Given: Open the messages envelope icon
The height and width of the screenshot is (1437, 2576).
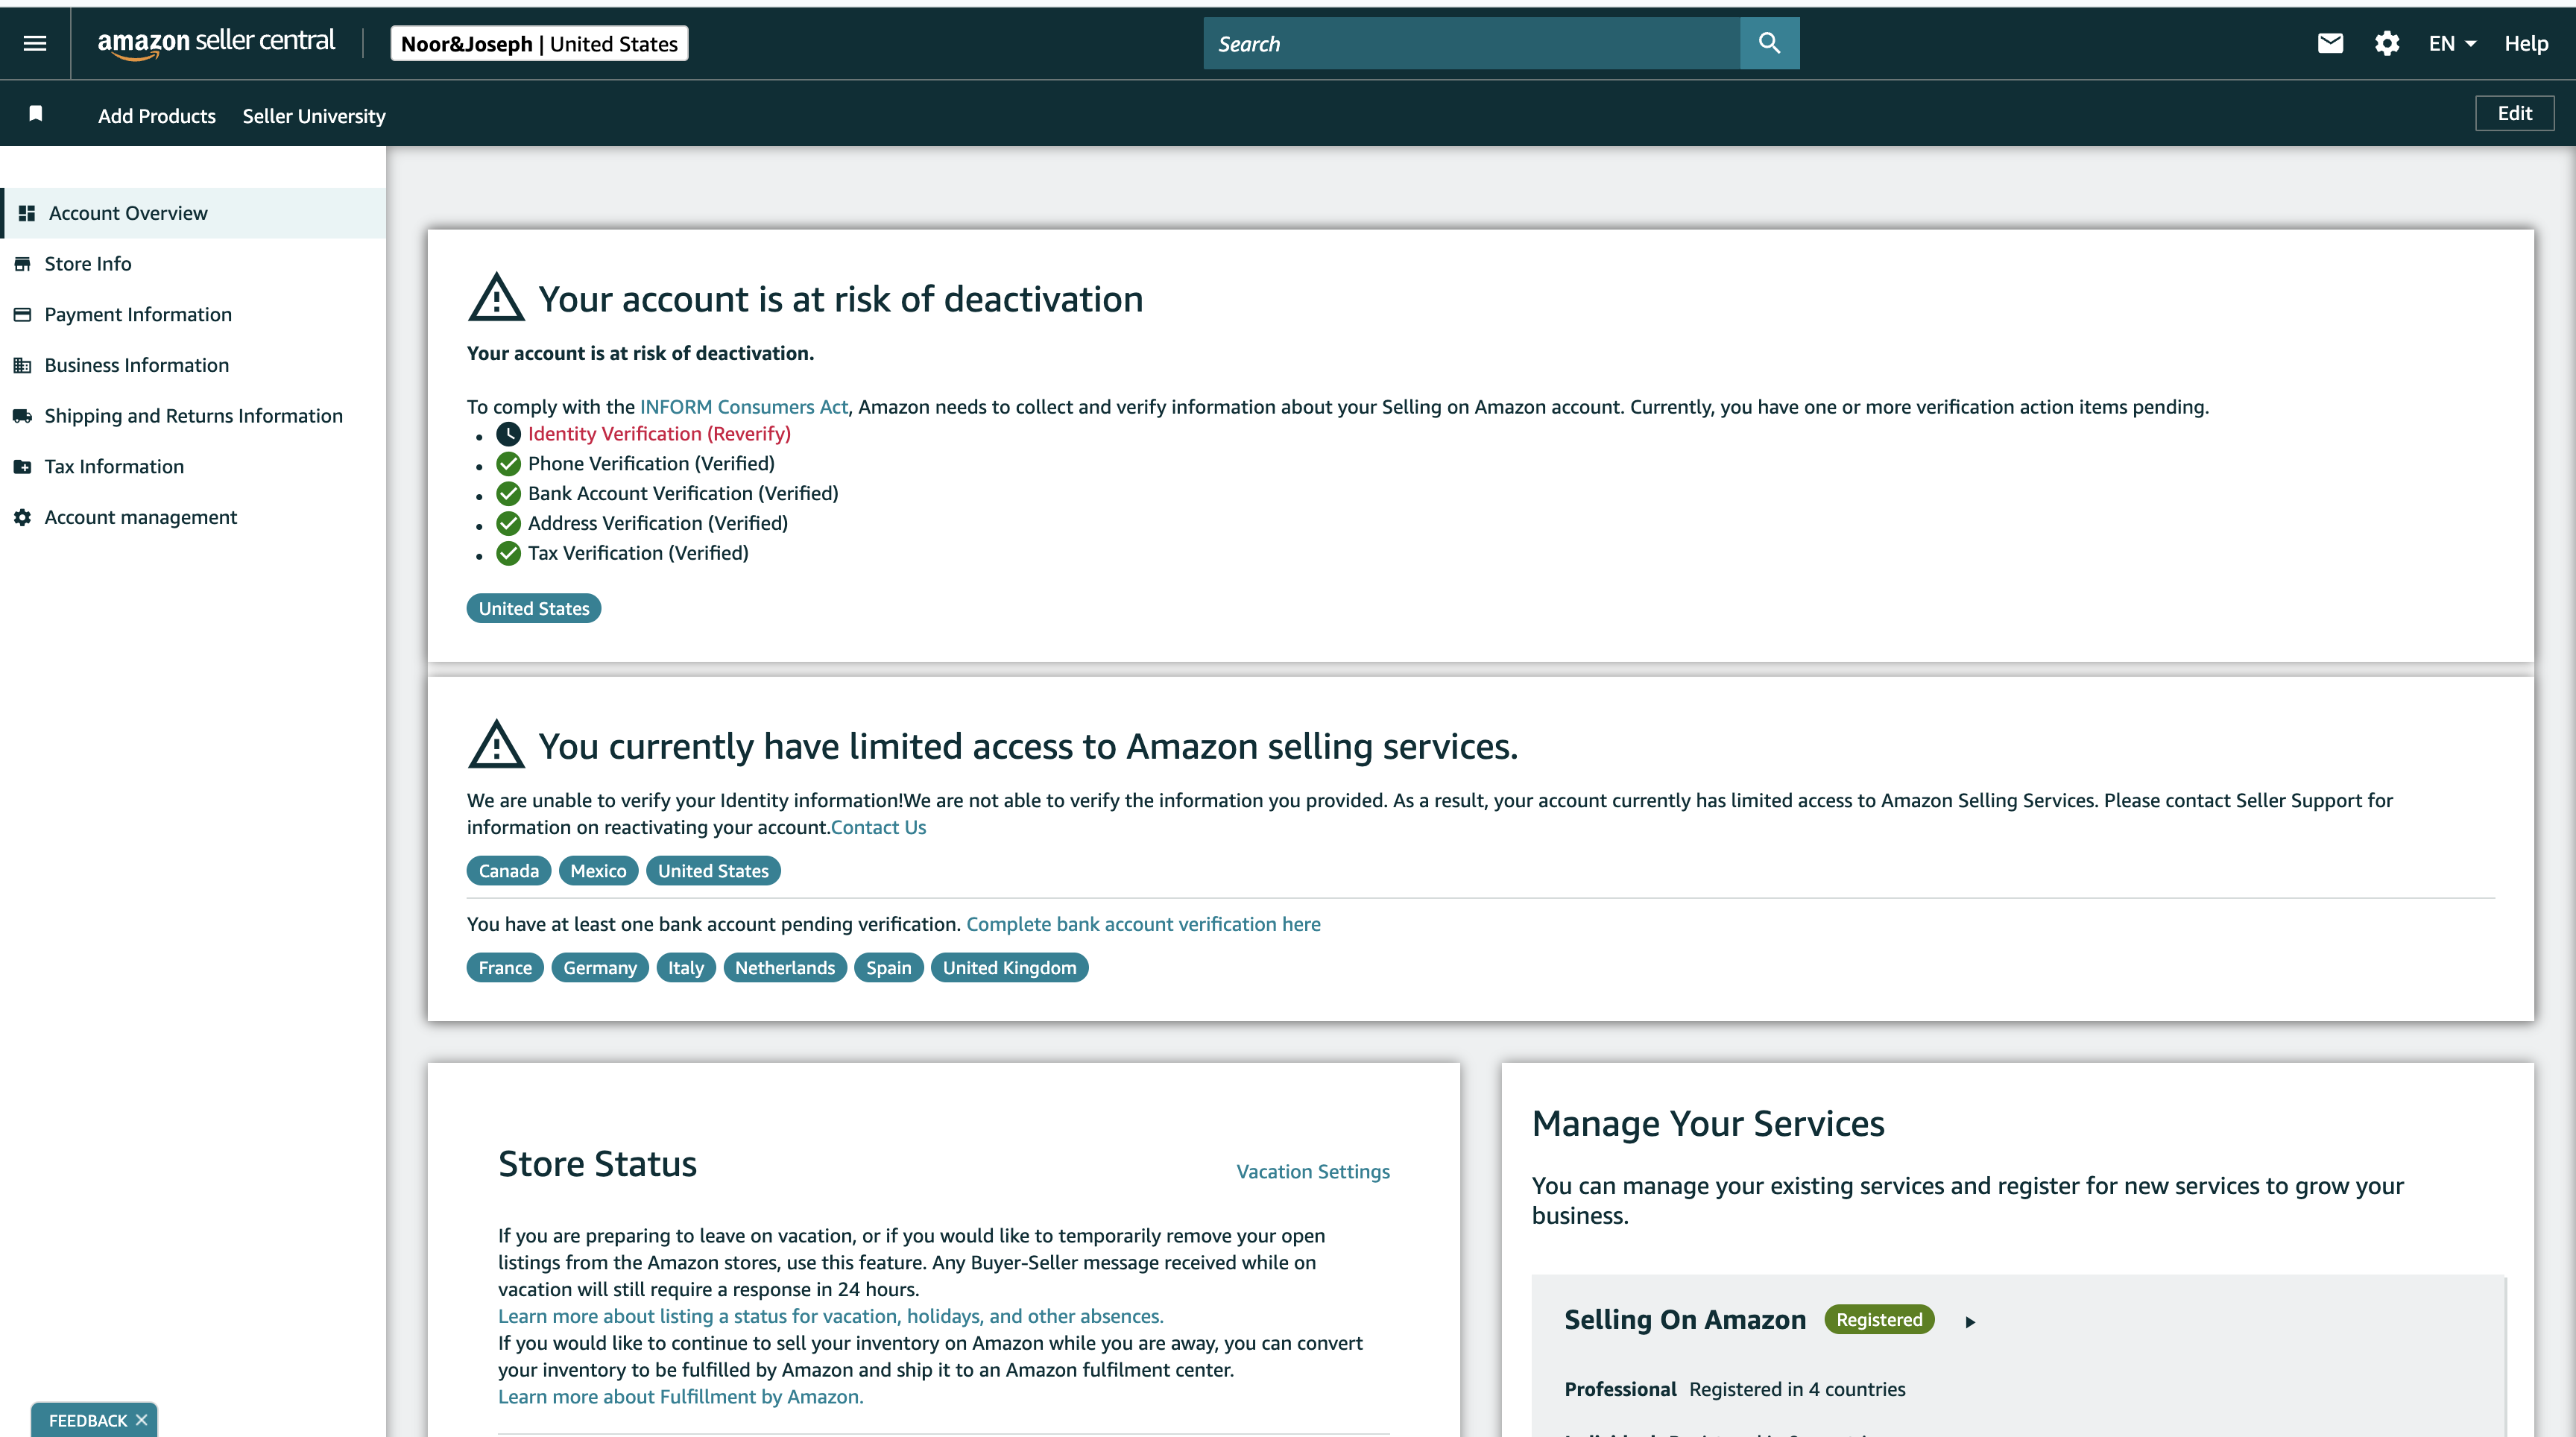Looking at the screenshot, I should pyautogui.click(x=2330, y=43).
